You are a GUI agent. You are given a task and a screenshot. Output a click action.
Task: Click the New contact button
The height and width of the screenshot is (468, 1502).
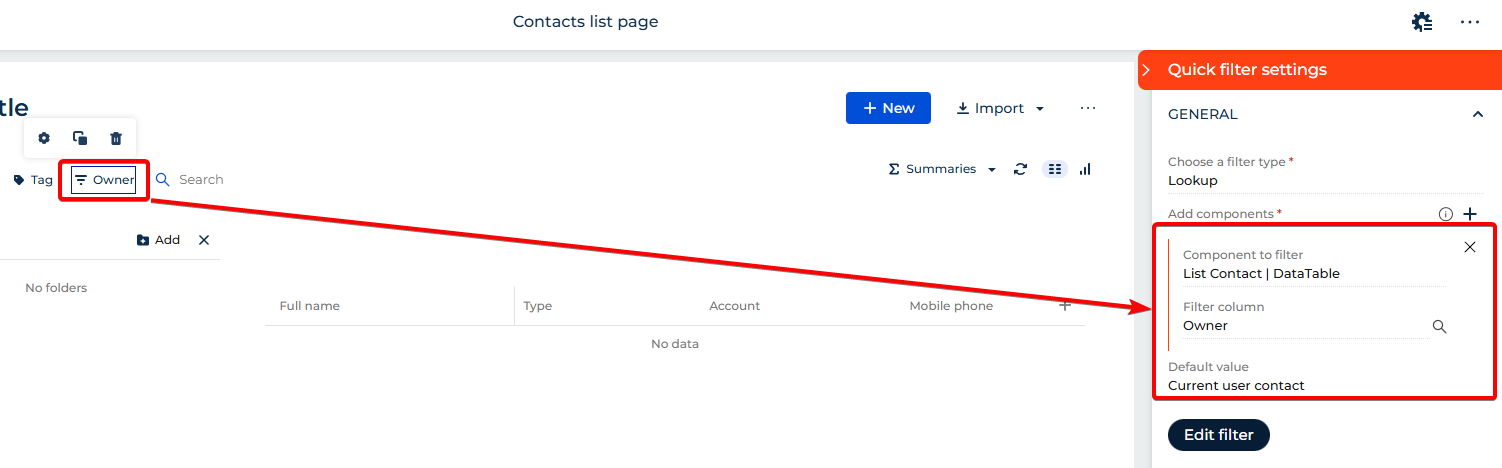tap(888, 108)
